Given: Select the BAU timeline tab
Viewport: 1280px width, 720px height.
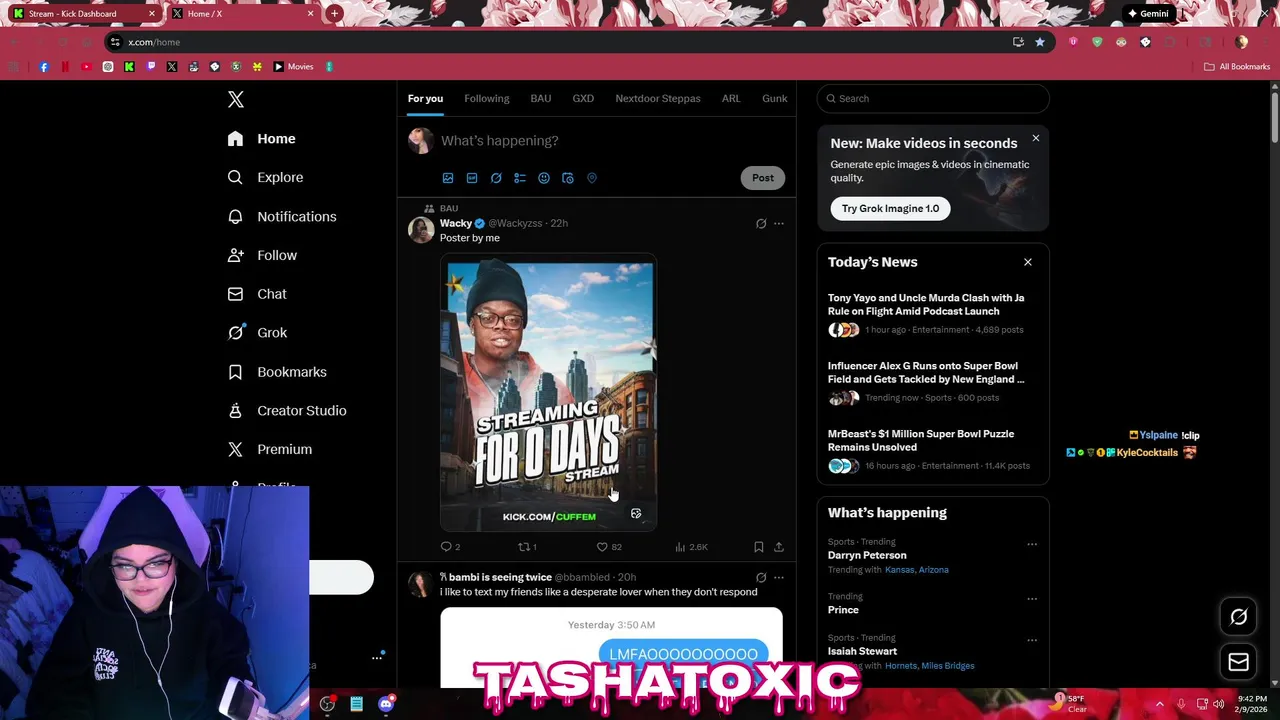Looking at the screenshot, I should point(541,98).
